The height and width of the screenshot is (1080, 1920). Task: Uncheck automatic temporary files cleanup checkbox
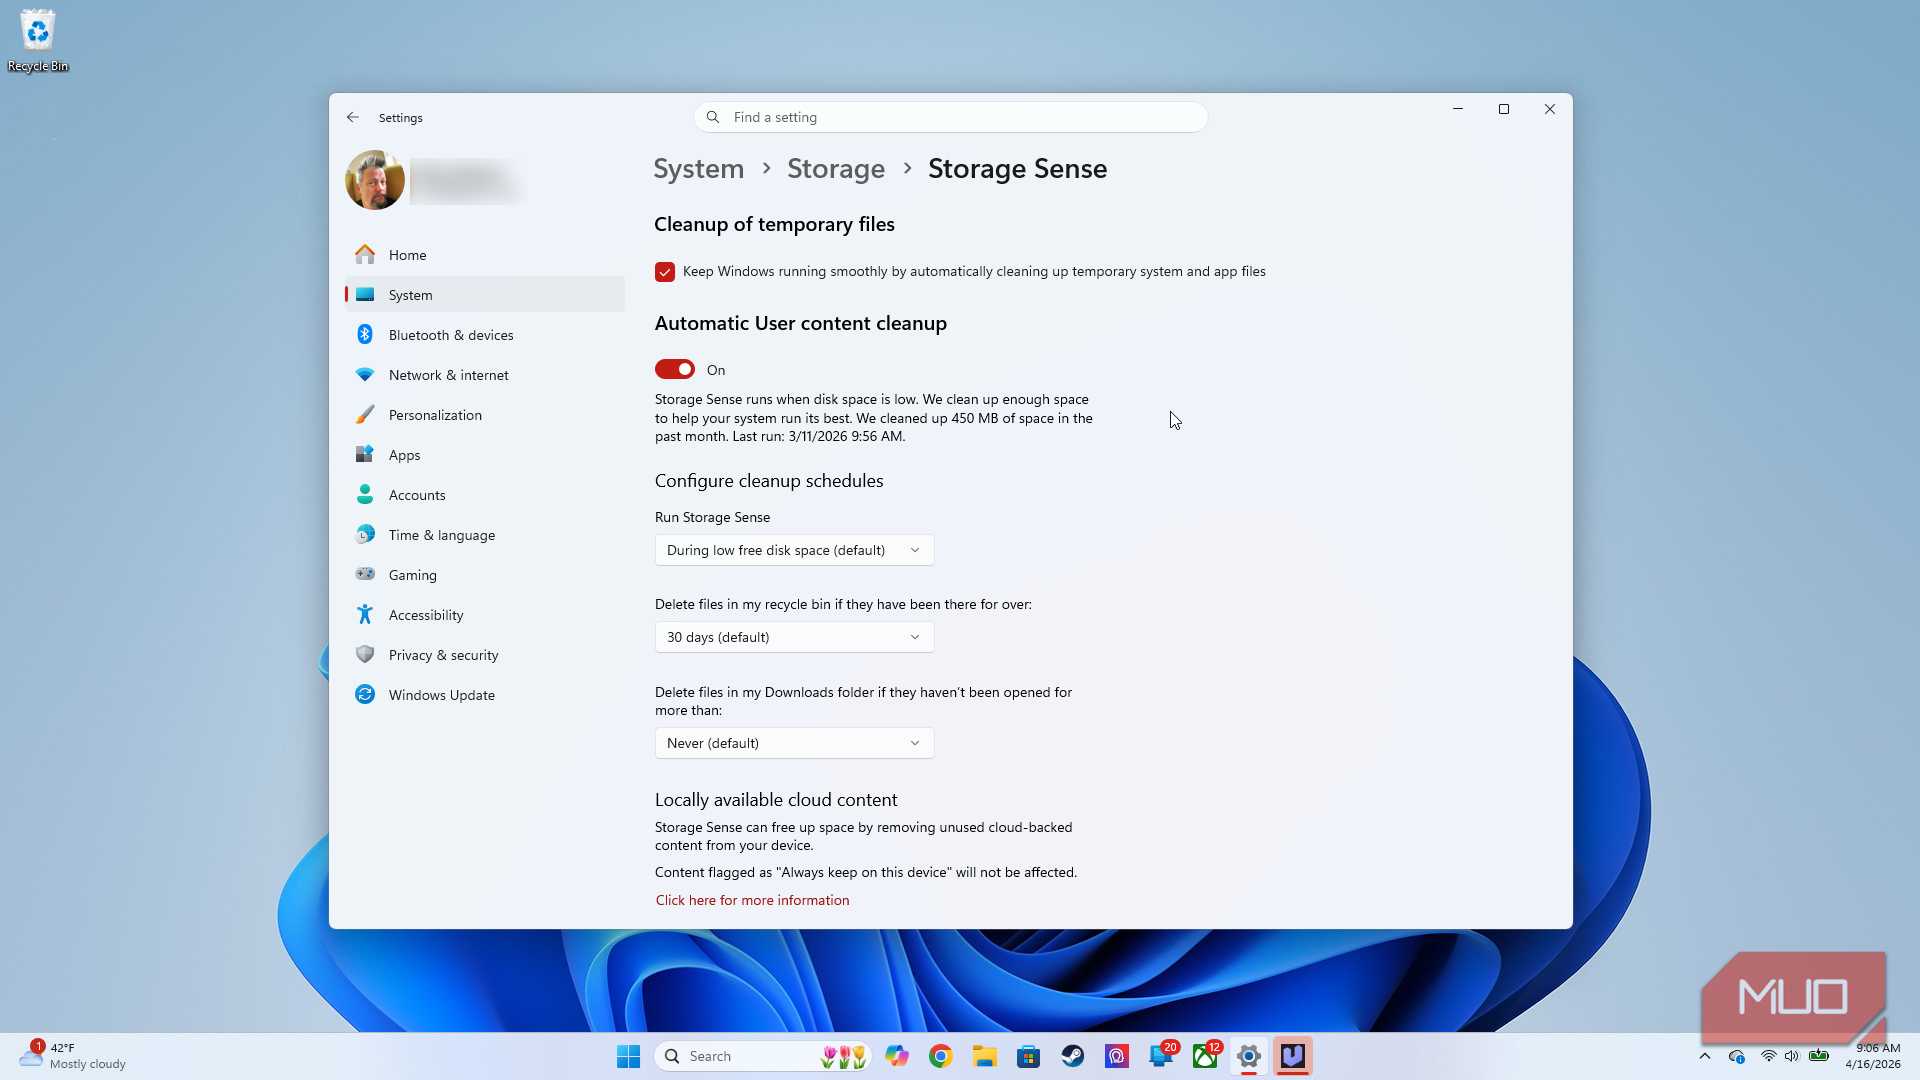pos(665,272)
